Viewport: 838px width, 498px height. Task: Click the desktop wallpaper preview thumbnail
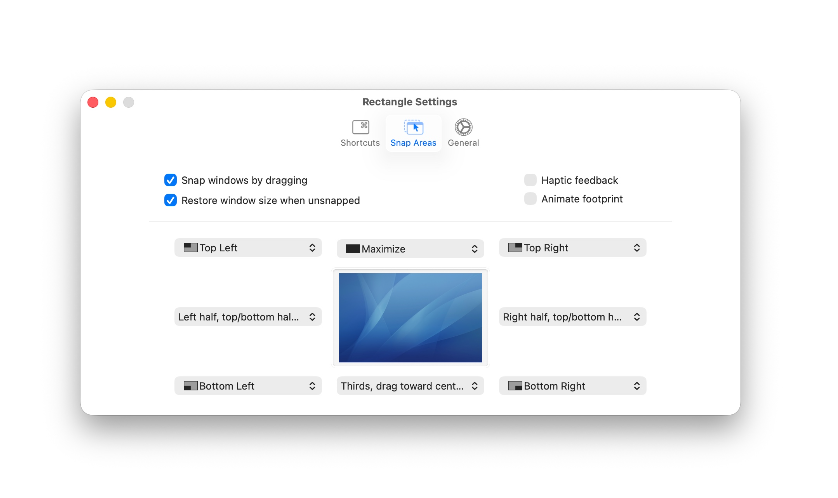point(410,317)
